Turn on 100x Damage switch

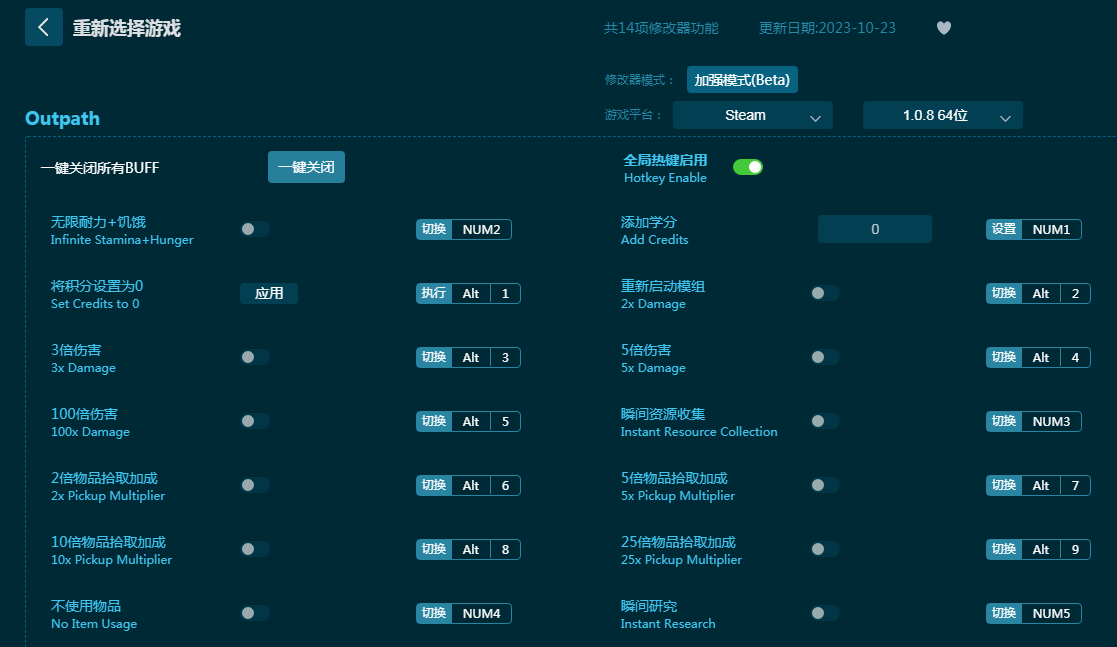255,421
